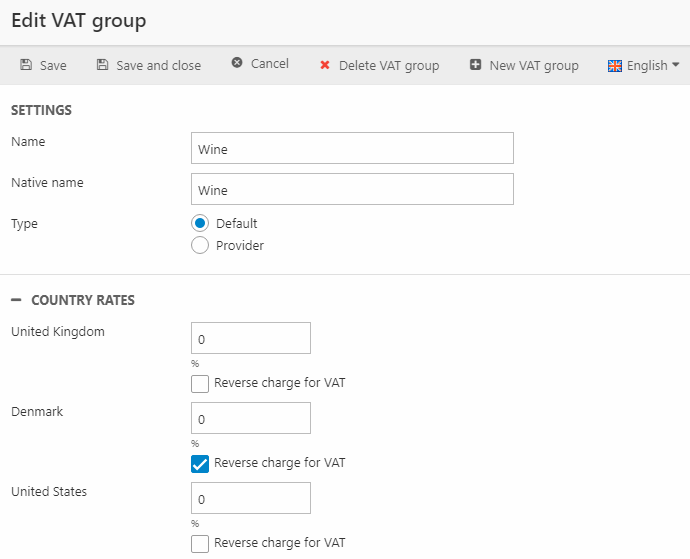The image size is (690, 559).
Task: Select the Provider type radio button
Action: point(200,245)
